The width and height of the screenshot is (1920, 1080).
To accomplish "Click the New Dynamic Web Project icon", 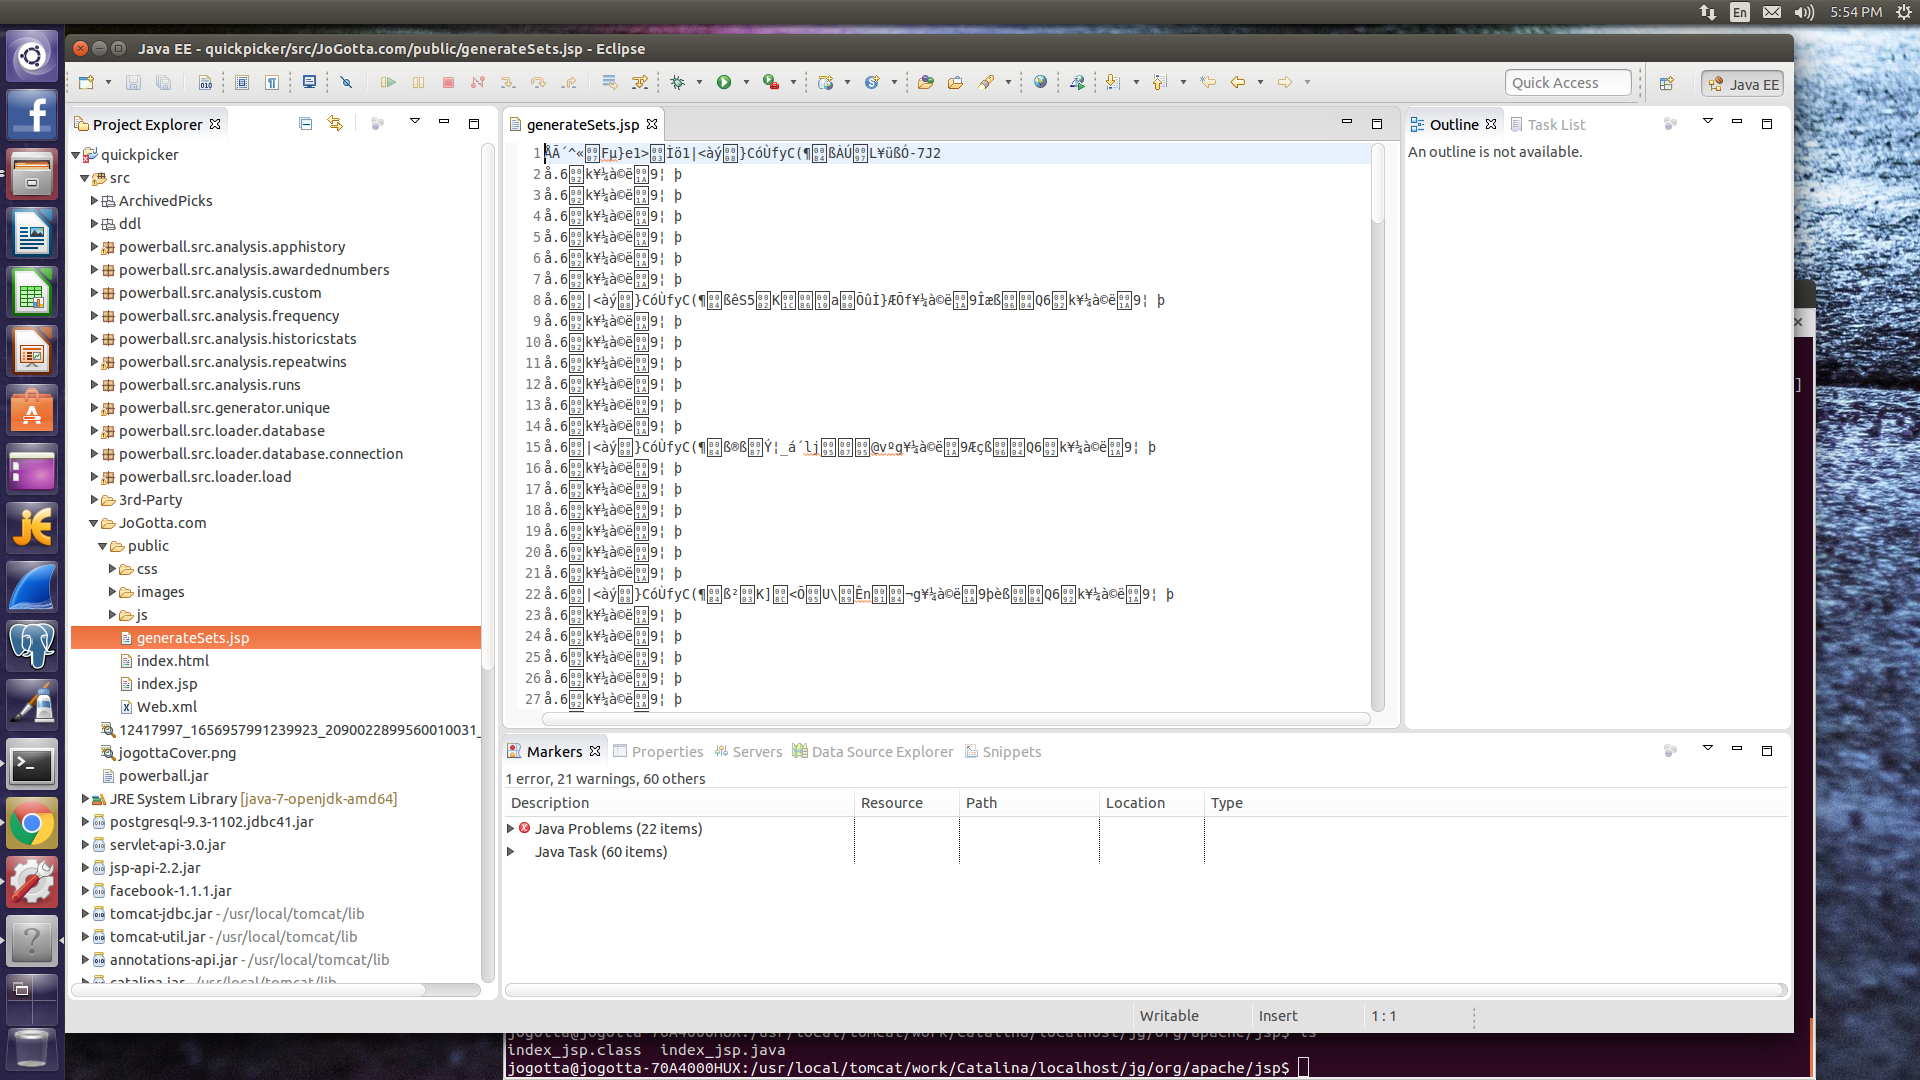I will pyautogui.click(x=825, y=82).
